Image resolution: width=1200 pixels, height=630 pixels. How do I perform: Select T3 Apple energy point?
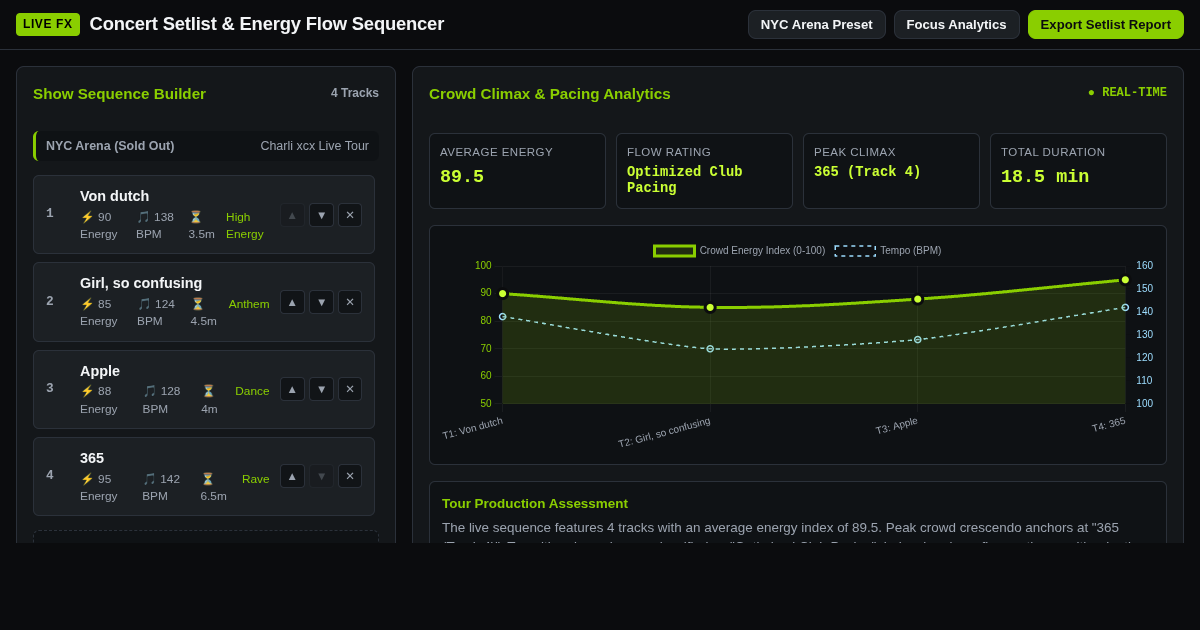pyautogui.click(x=918, y=299)
